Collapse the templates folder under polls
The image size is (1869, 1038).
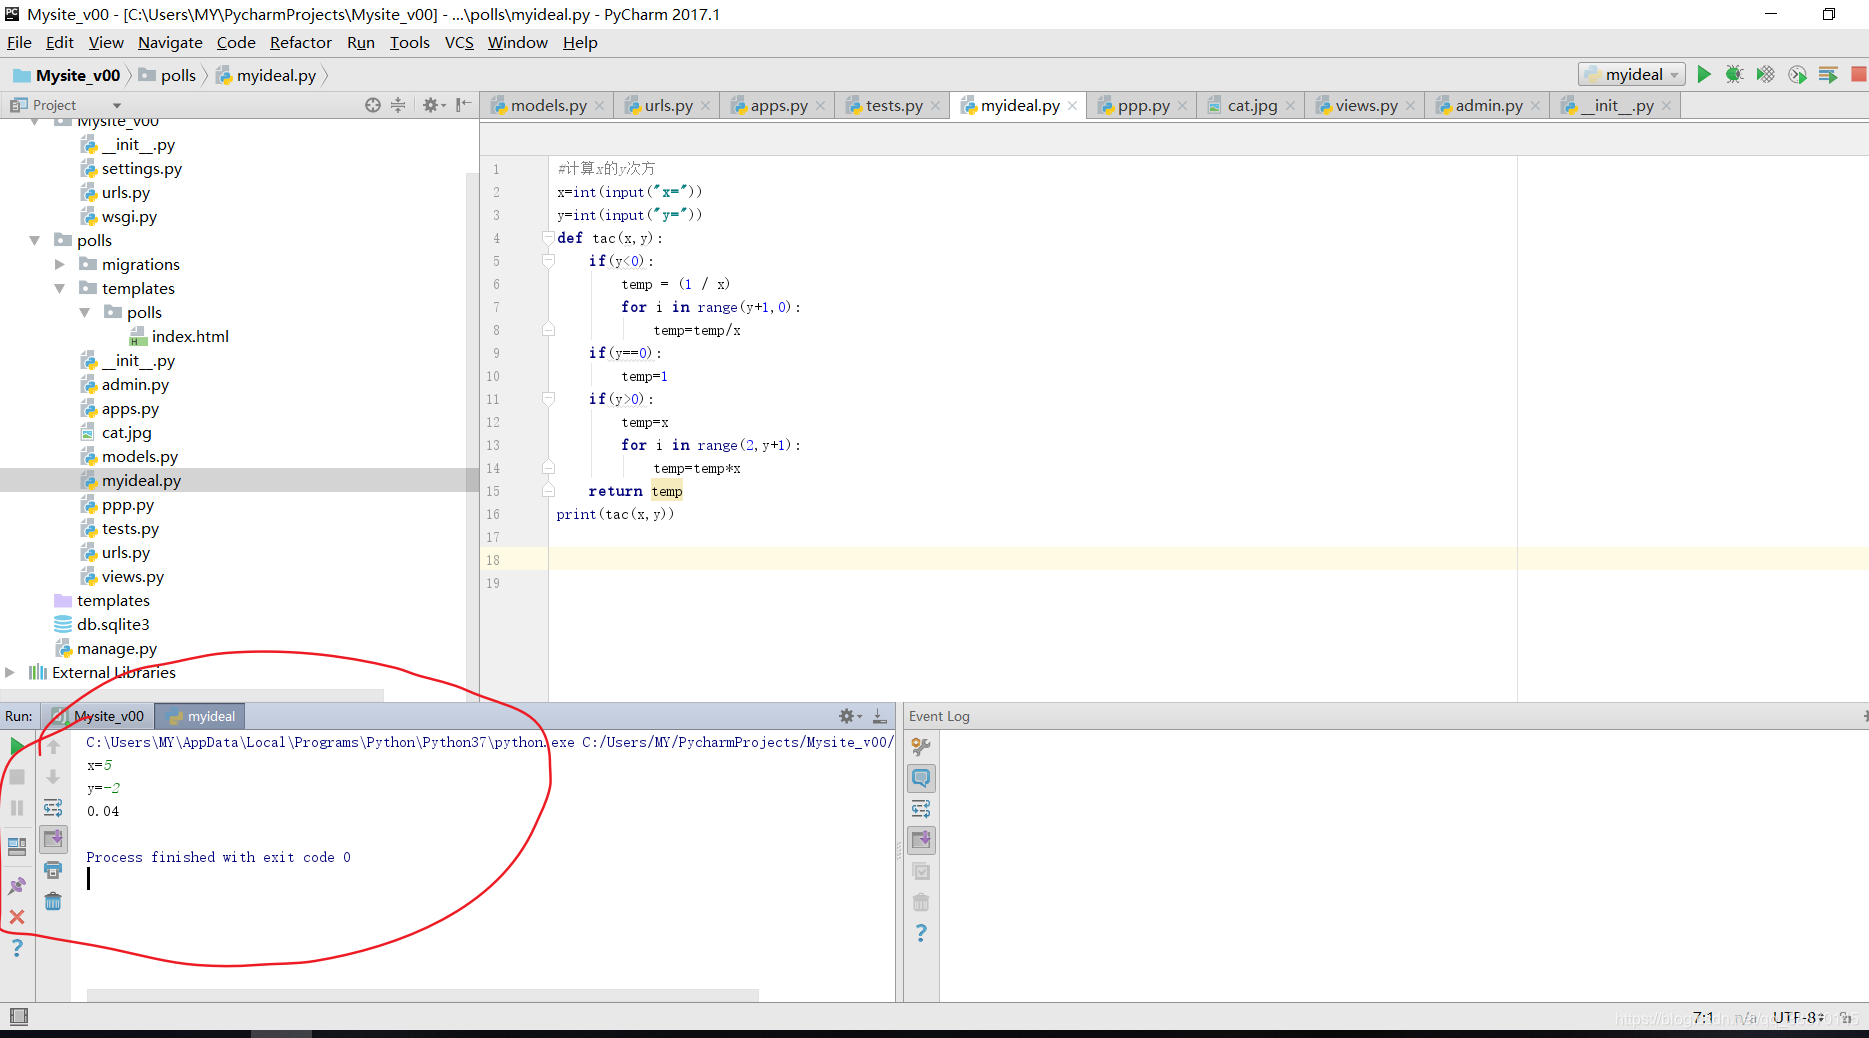point(60,288)
